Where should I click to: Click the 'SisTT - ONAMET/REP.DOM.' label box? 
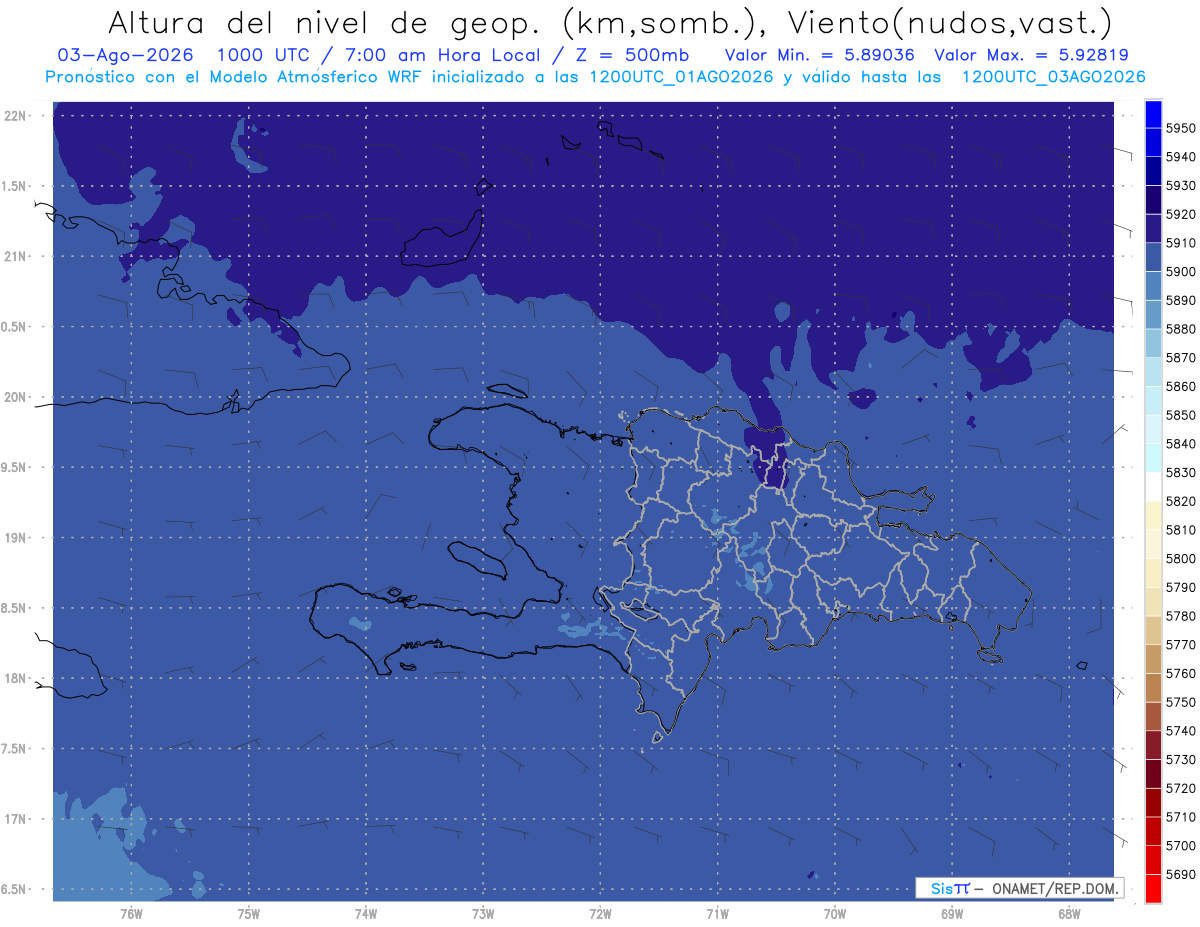(1019, 888)
